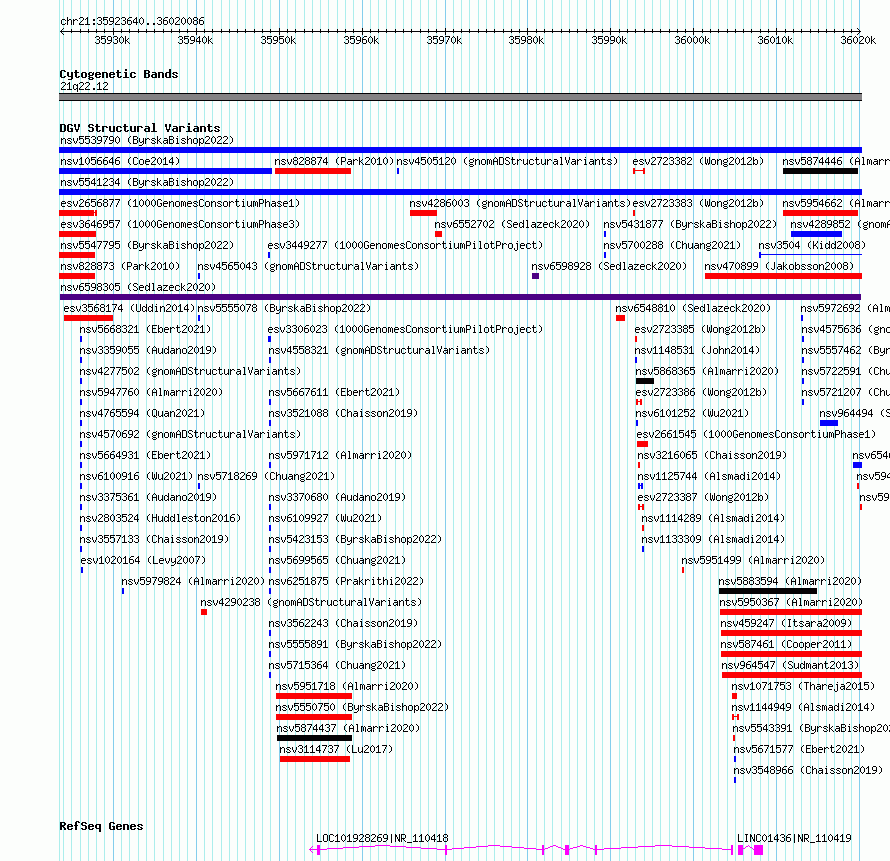Click the 36000k ruler tick label
890x861 pixels.
(692, 40)
